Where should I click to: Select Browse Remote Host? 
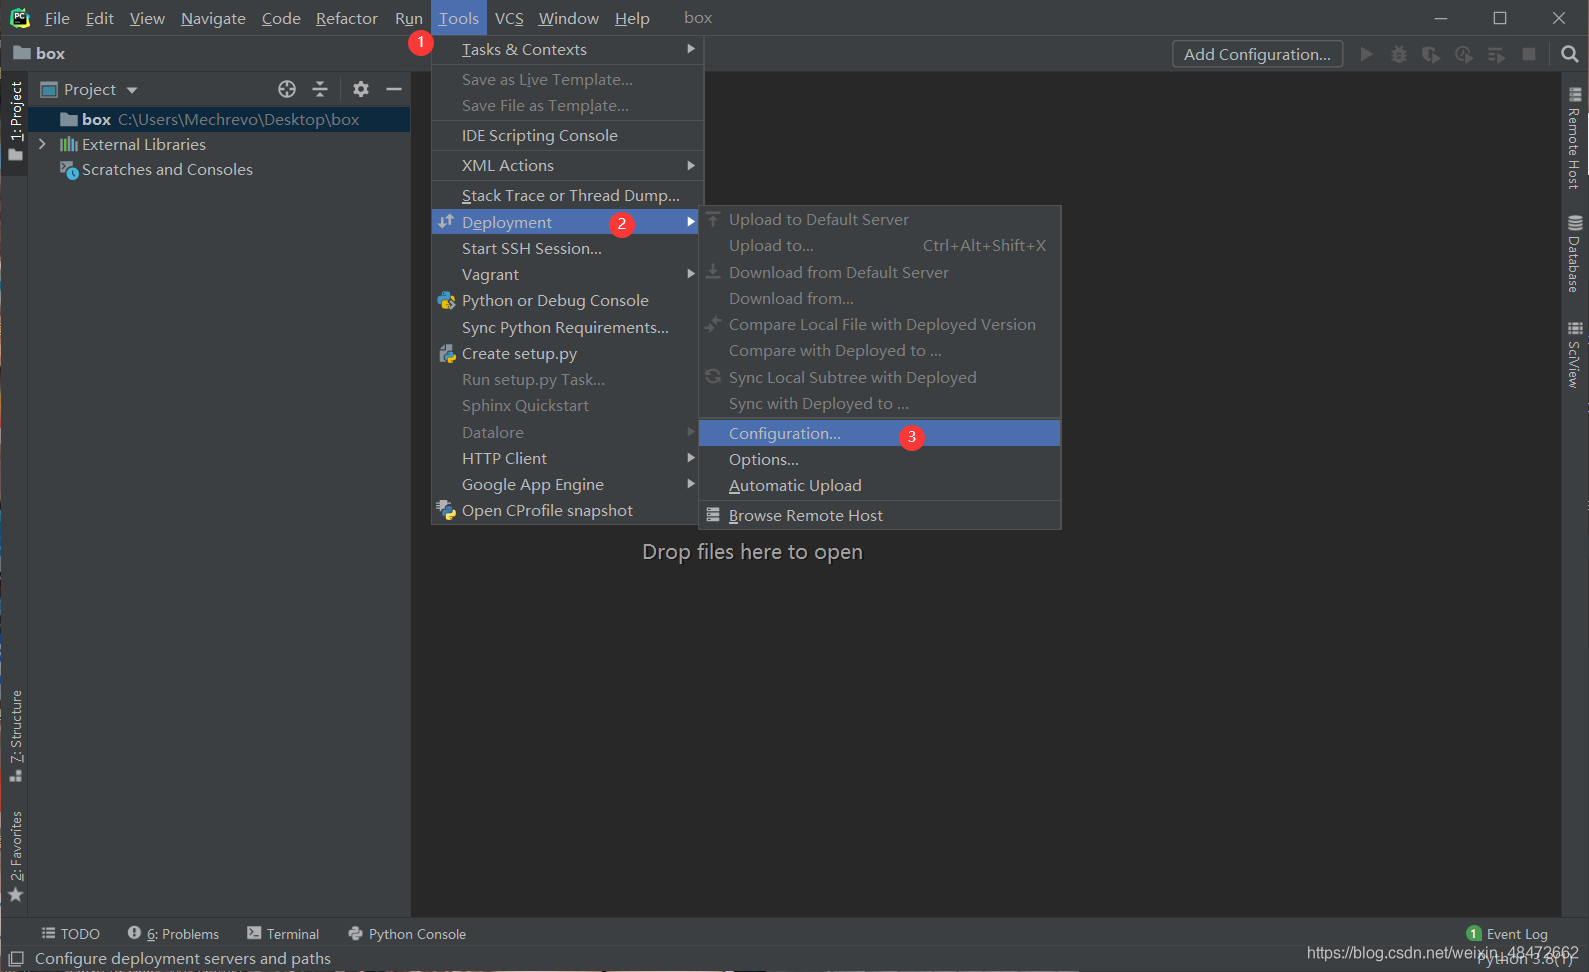880,515
